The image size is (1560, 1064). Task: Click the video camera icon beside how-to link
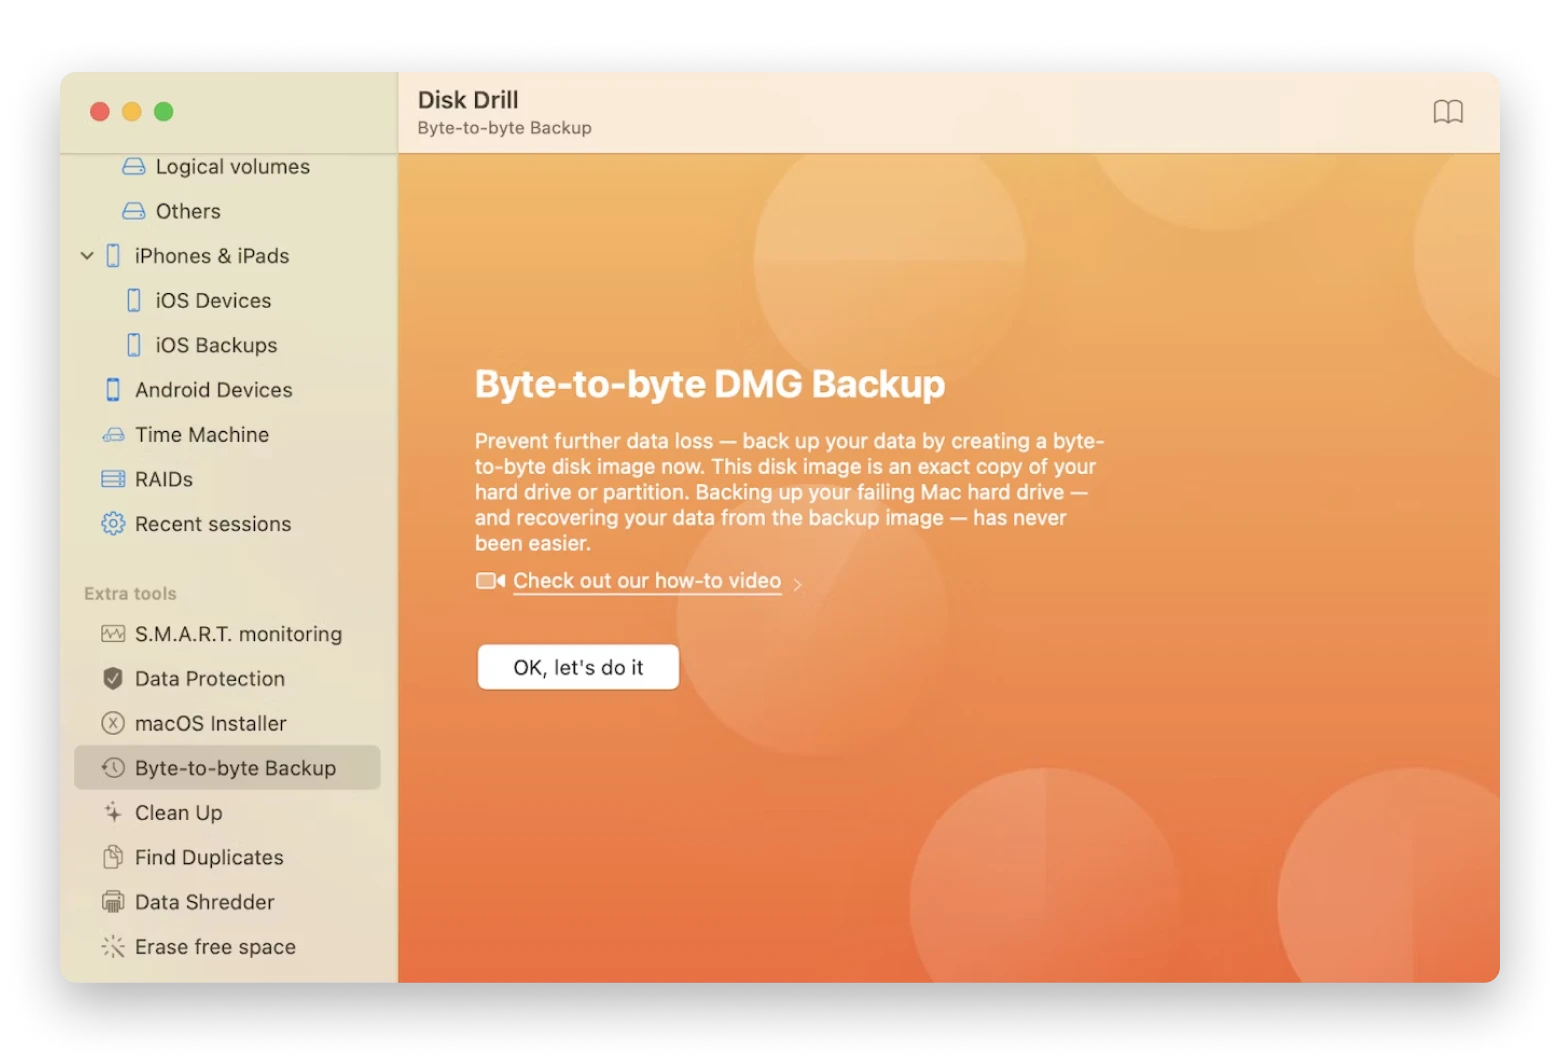(x=490, y=581)
